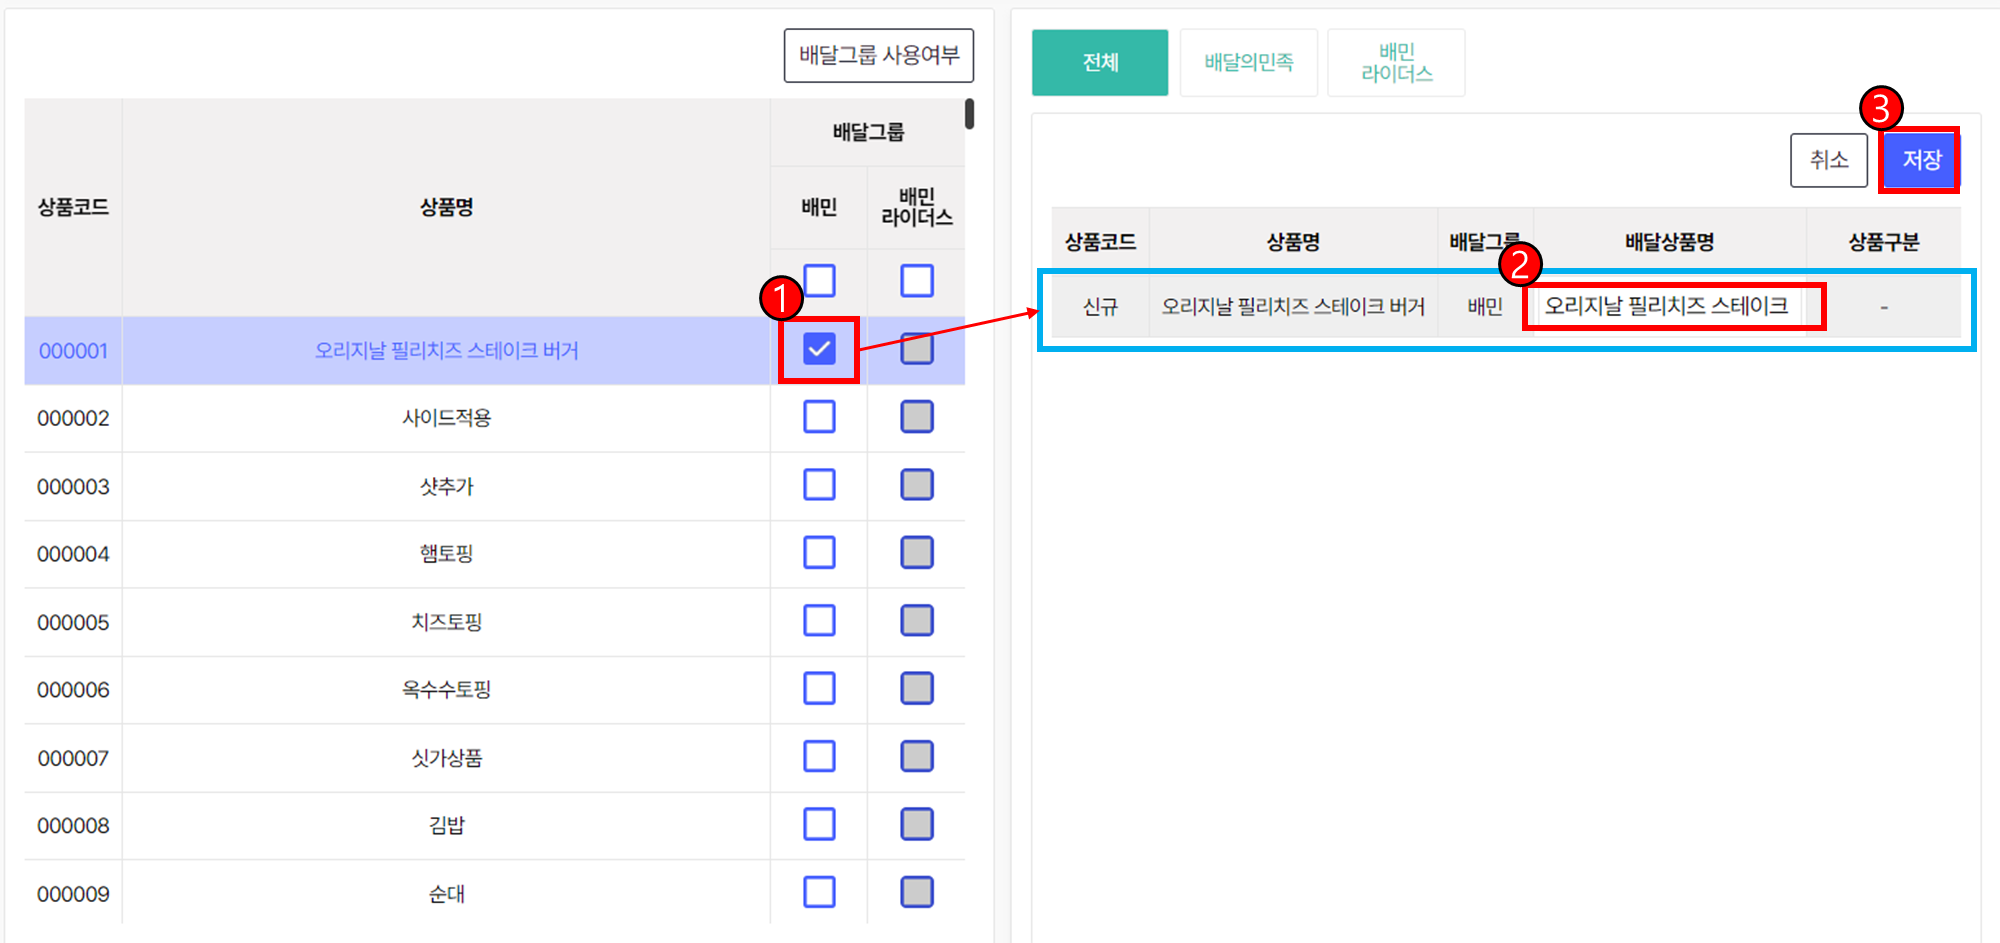Check 배민 checkbox for 사이드적용 row

pyautogui.click(x=819, y=417)
